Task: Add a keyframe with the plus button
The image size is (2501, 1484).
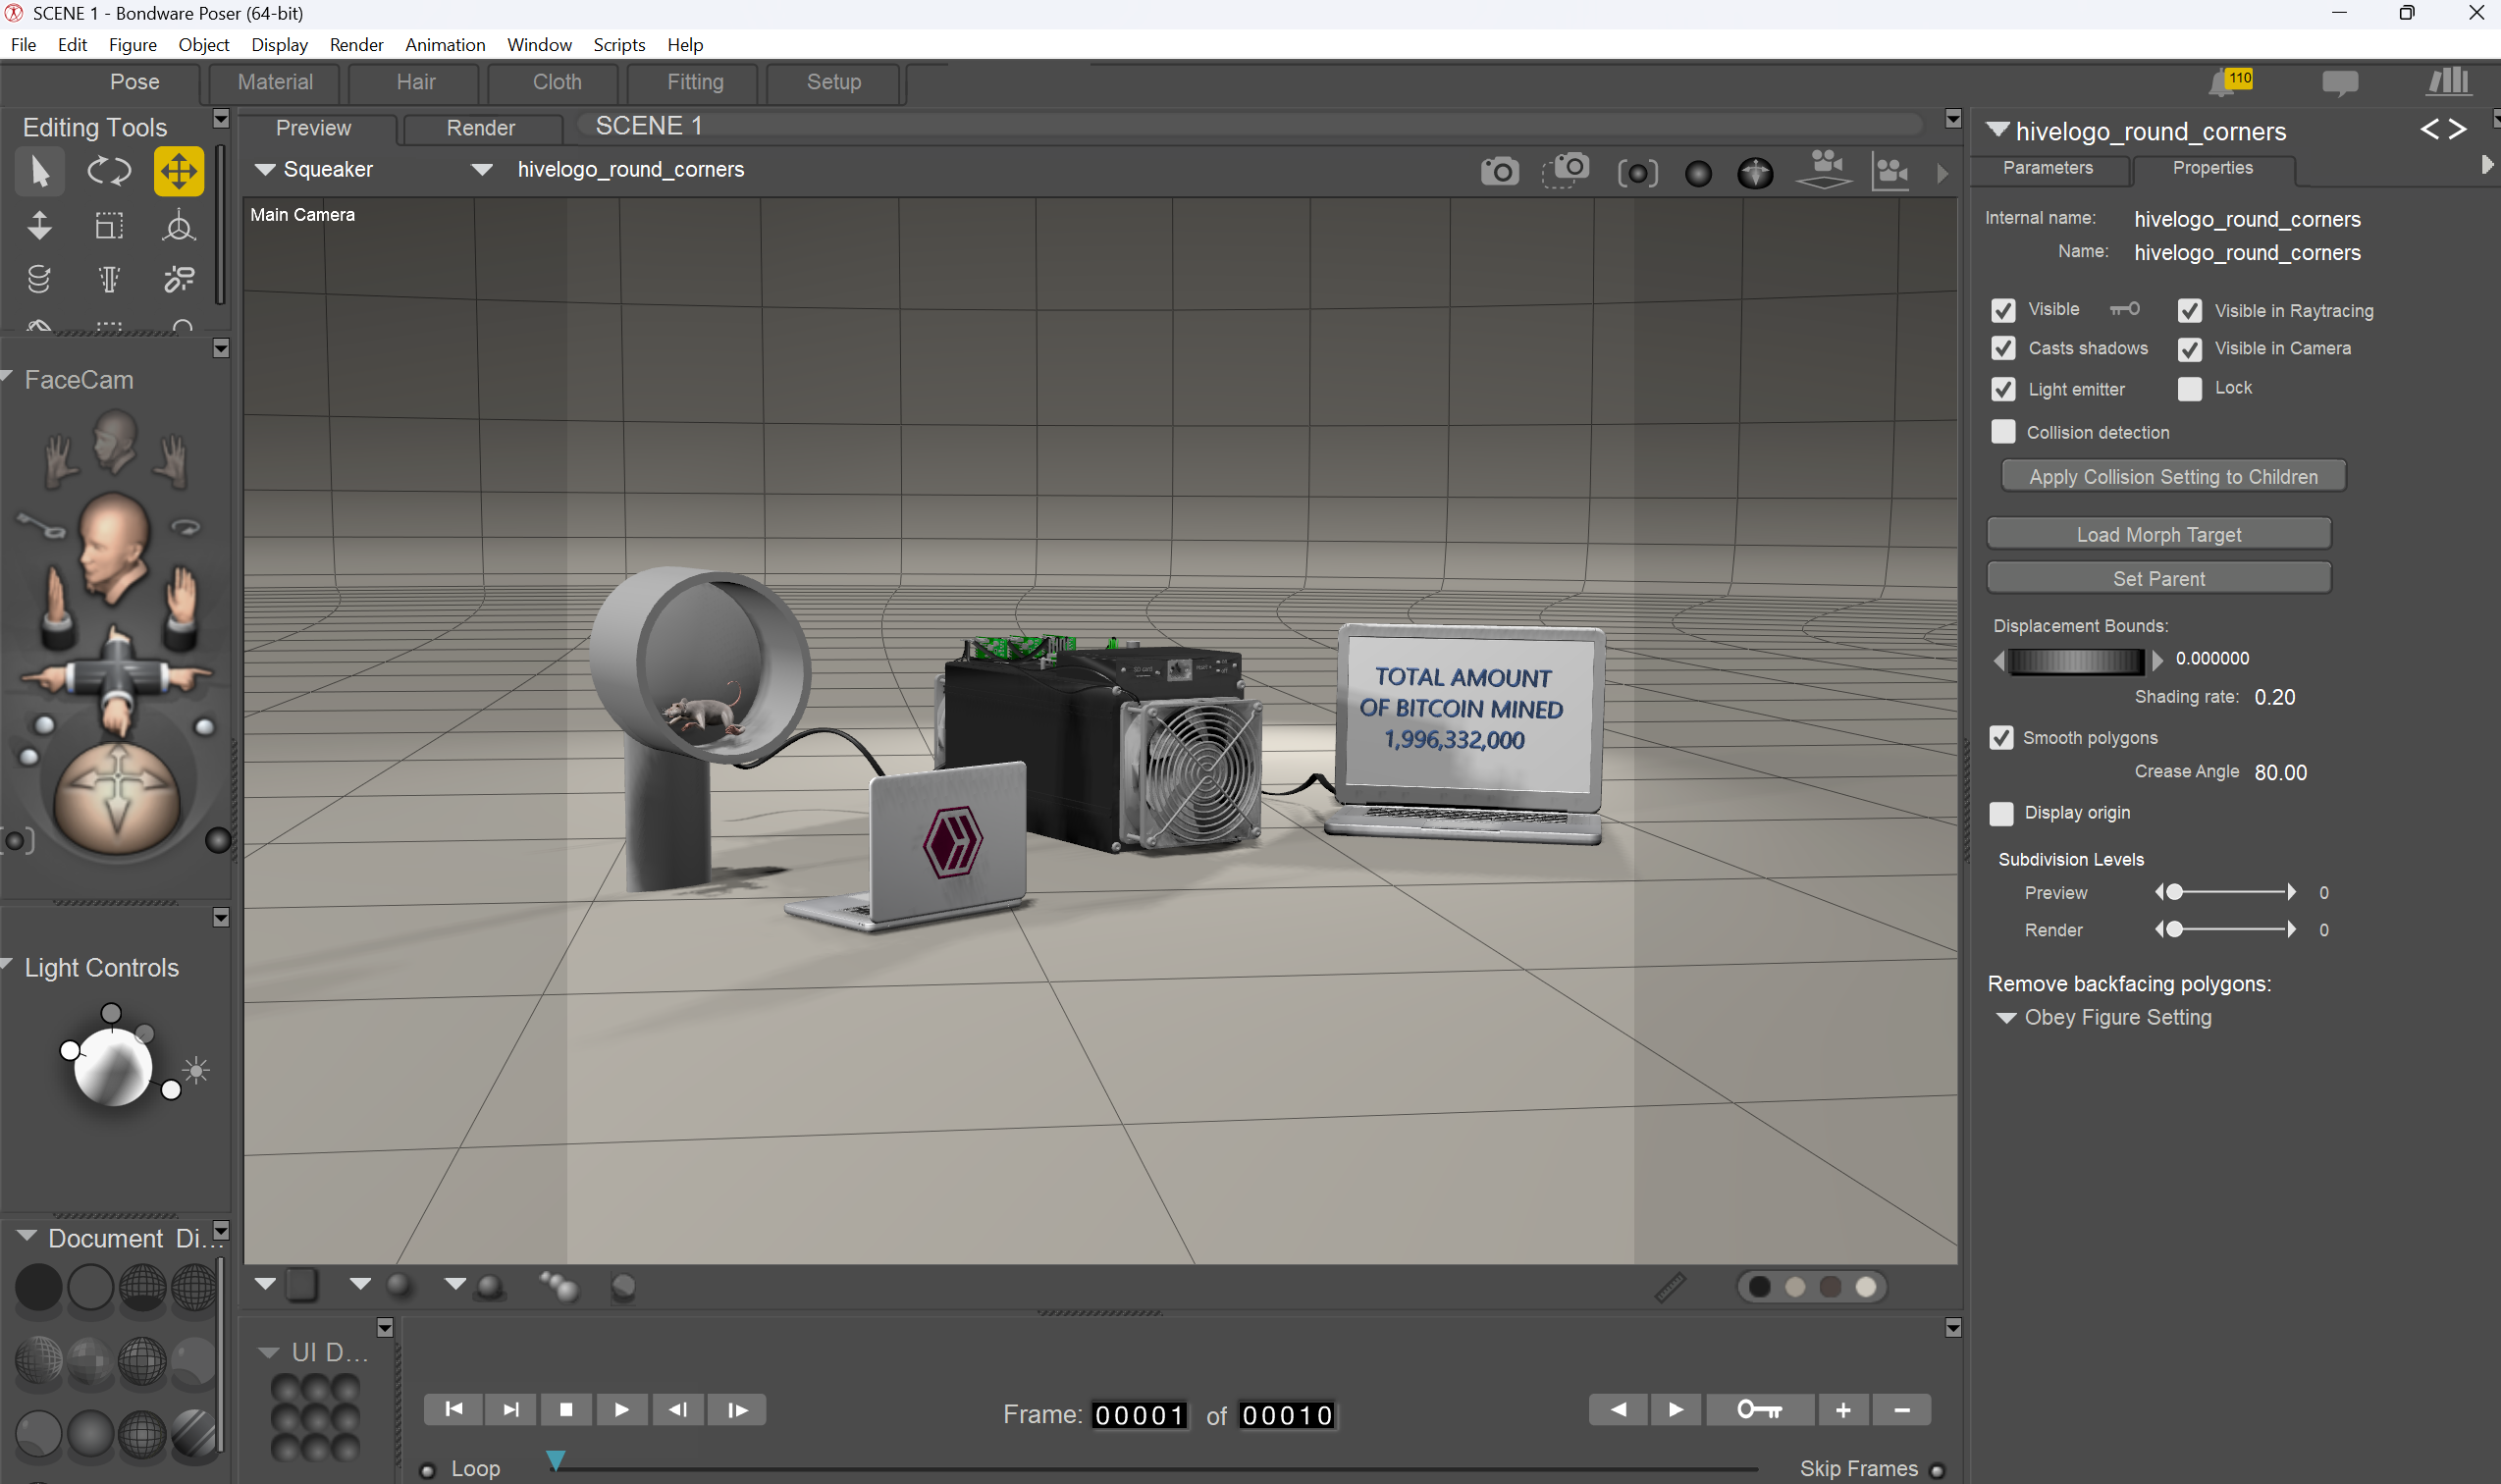Action: (x=1843, y=1410)
